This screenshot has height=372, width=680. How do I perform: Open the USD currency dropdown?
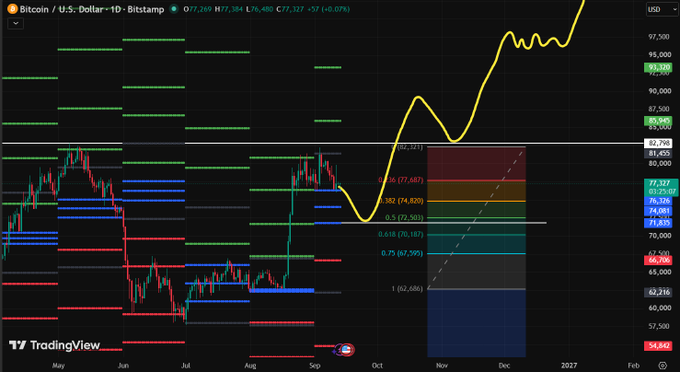(662, 9)
